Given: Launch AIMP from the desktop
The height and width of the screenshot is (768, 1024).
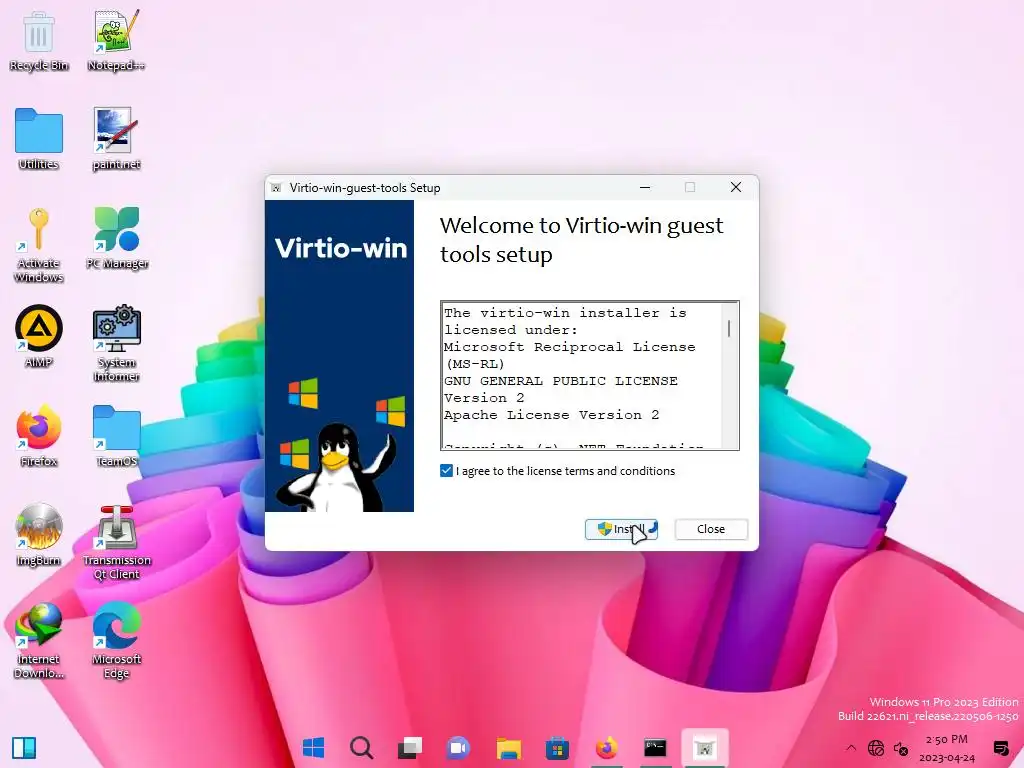Looking at the screenshot, I should tap(39, 337).
